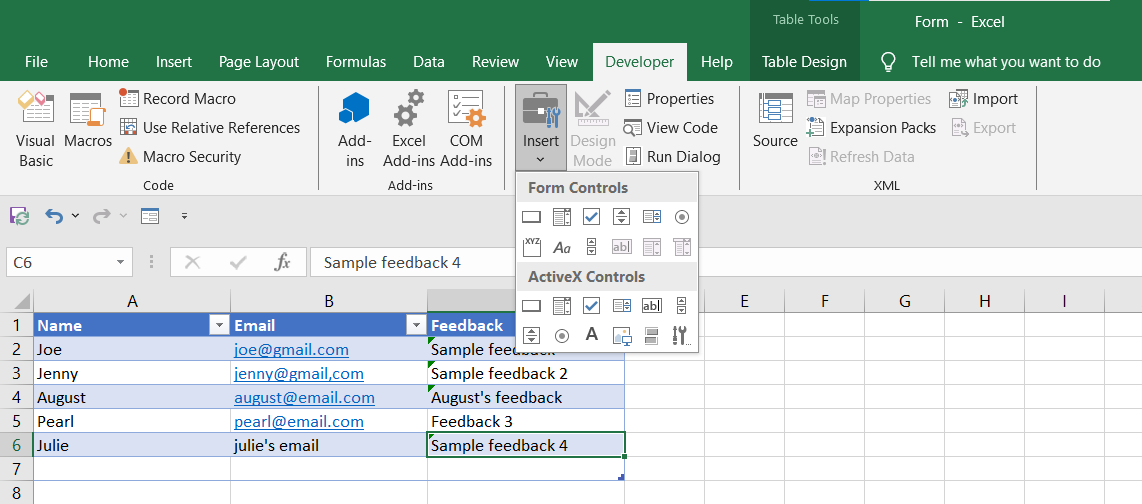Toggle Design Mode
Image resolution: width=1142 pixels, height=504 pixels.
[592, 130]
